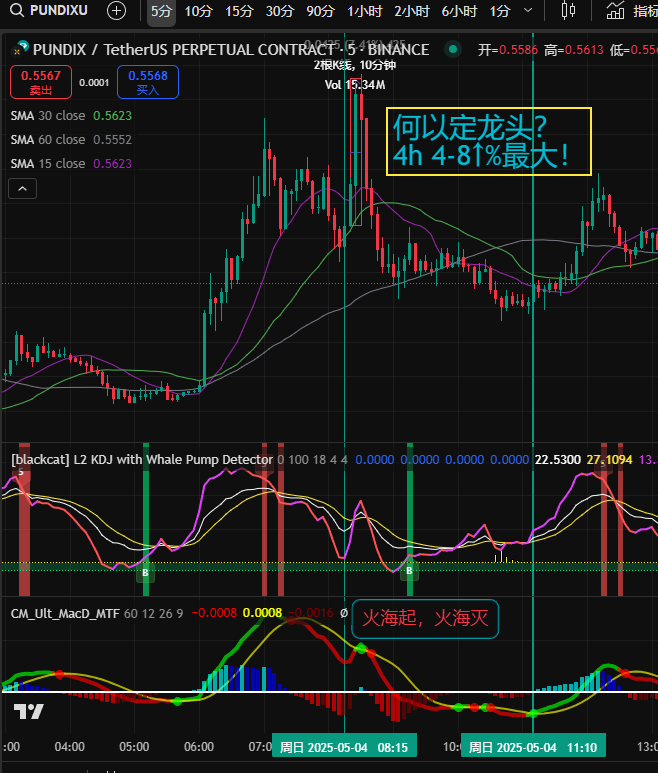Open candlestick chart type selector
Viewport: 658px width, 773px height.
tap(568, 11)
